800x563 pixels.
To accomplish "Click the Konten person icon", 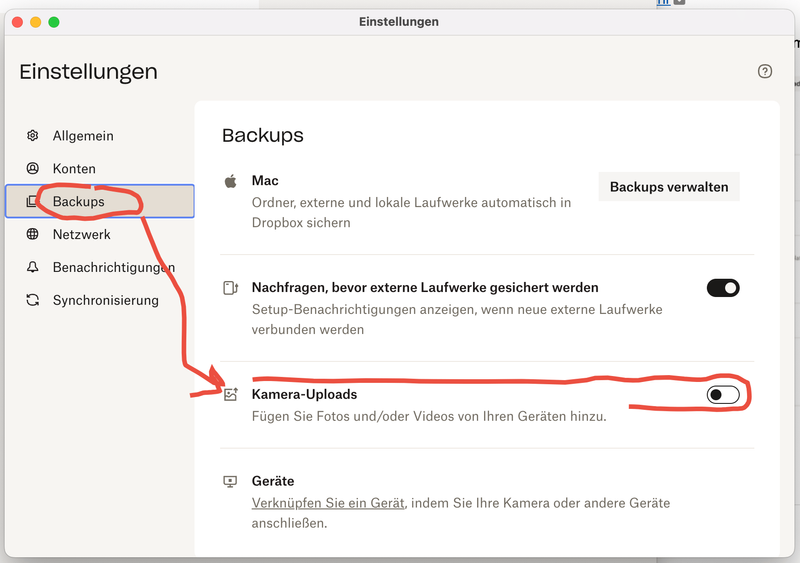I will click(x=33, y=169).
